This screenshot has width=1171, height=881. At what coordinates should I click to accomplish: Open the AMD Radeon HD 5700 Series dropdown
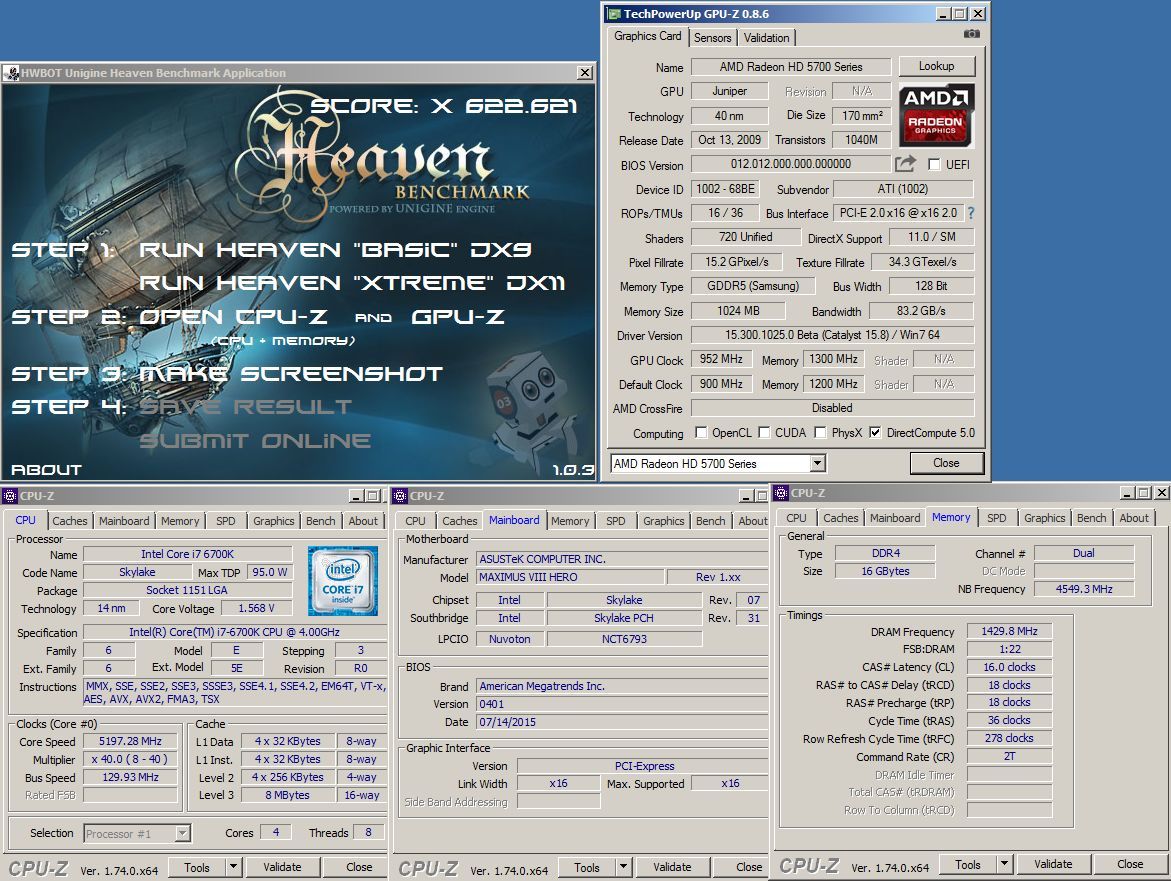point(818,464)
